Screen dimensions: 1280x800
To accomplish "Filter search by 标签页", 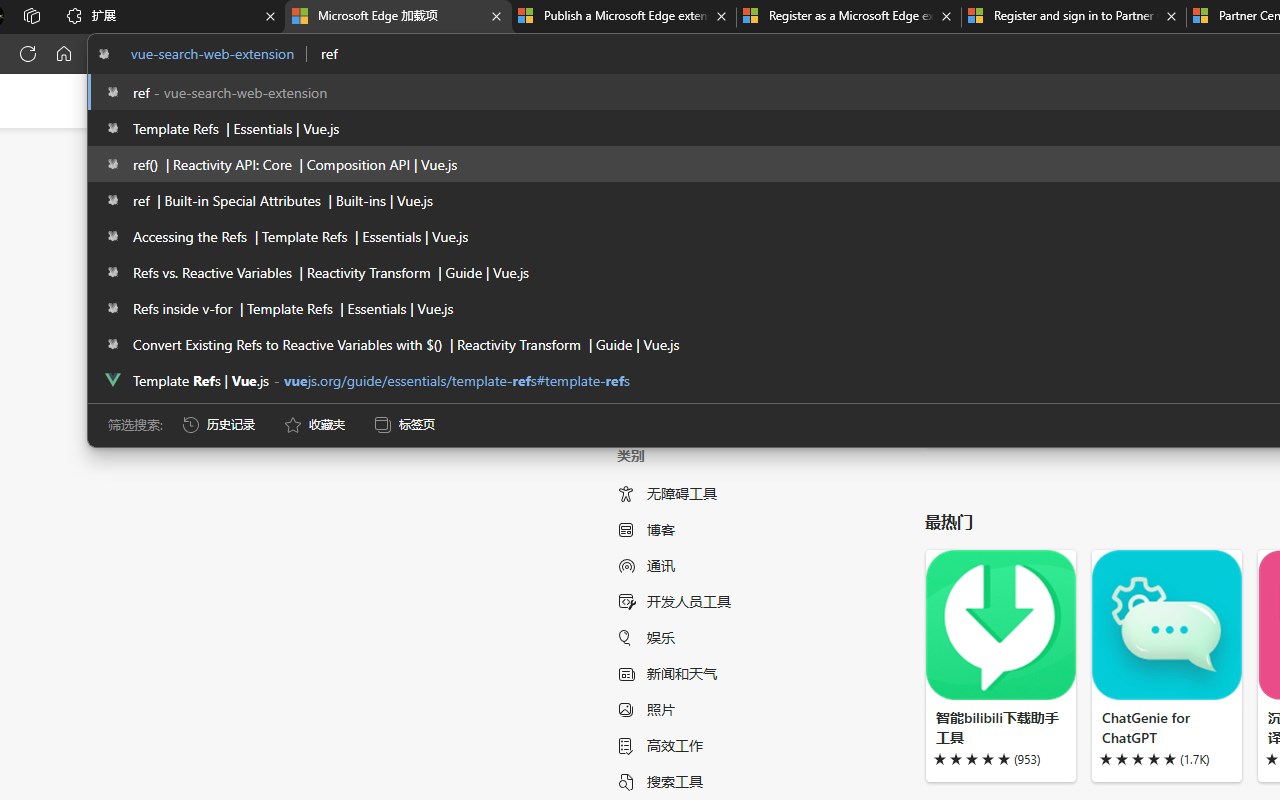I will tap(405, 425).
